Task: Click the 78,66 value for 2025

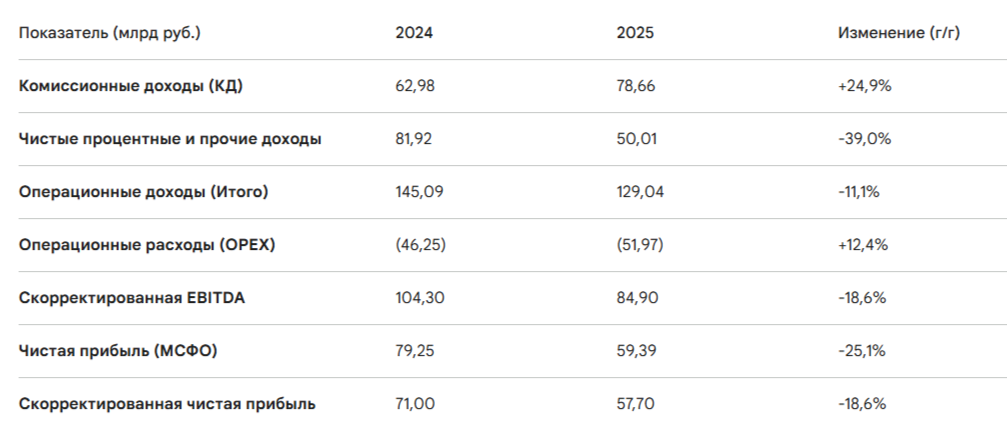Action: (636, 86)
